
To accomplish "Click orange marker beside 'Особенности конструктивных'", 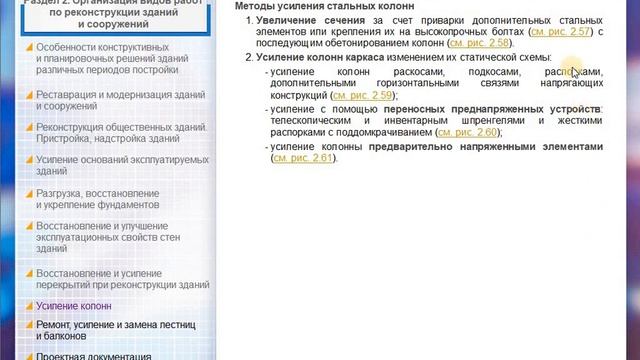I will pyautogui.click(x=29, y=47).
